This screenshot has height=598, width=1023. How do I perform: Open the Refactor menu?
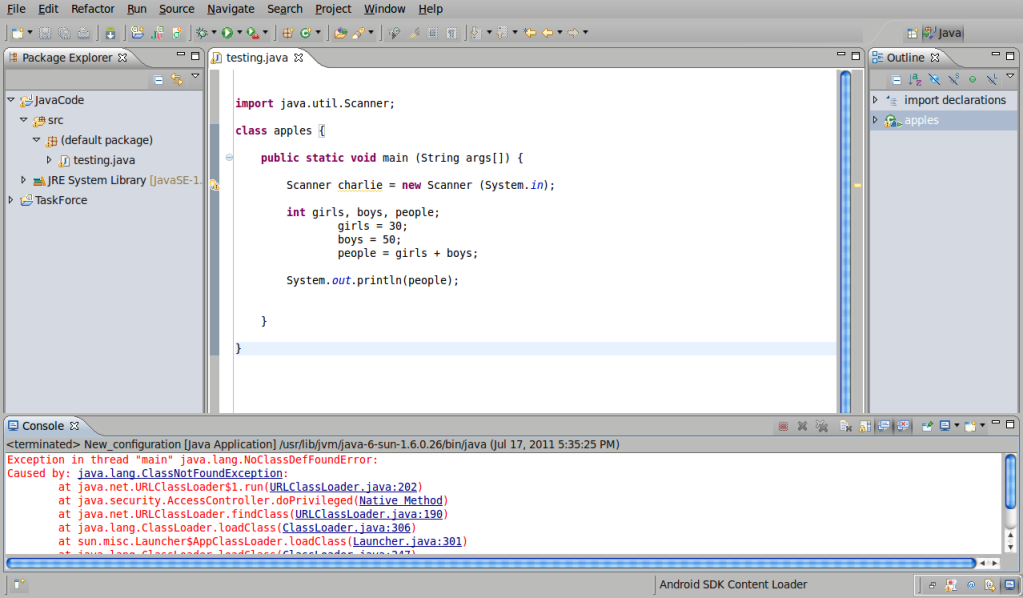click(x=93, y=9)
